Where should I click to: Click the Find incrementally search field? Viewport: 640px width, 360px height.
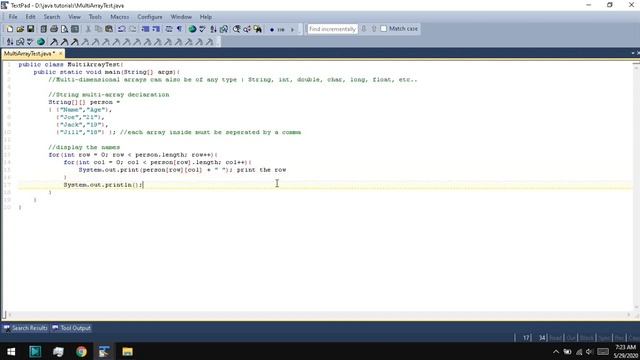332,29
